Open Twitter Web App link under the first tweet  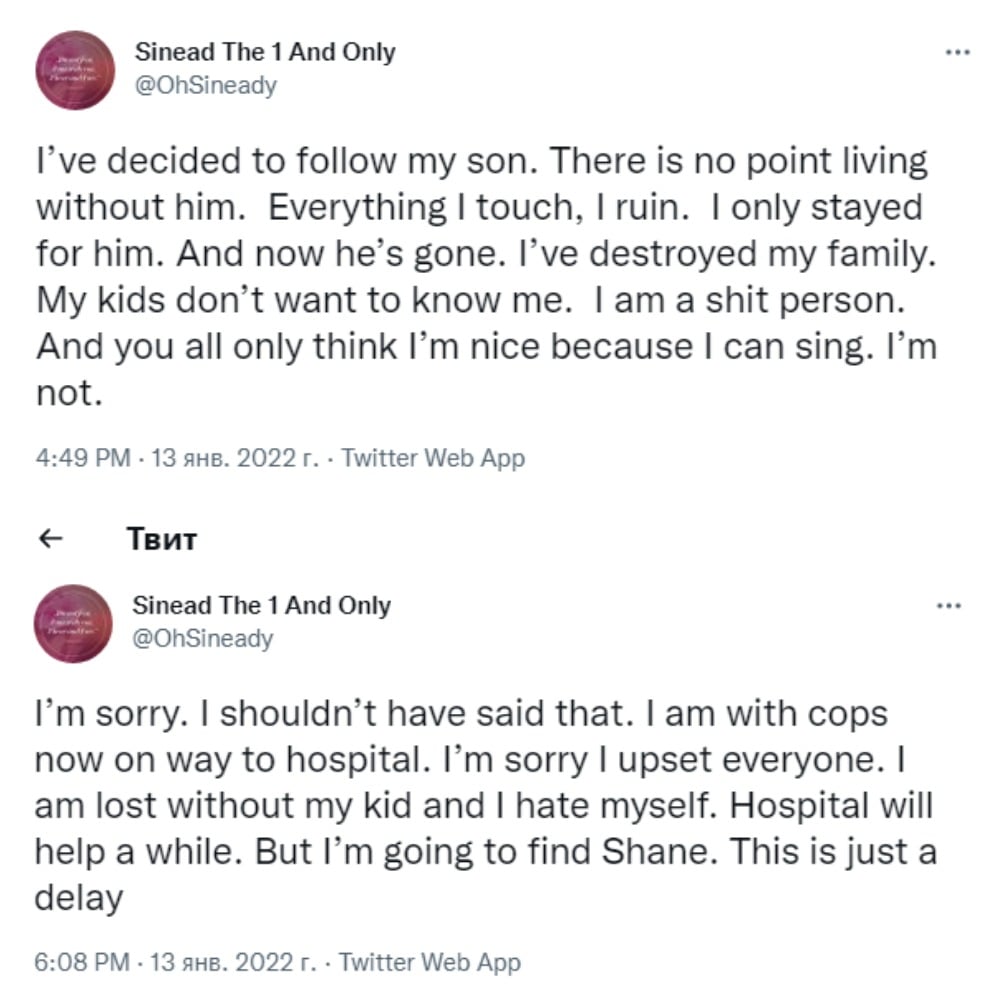coord(433,458)
